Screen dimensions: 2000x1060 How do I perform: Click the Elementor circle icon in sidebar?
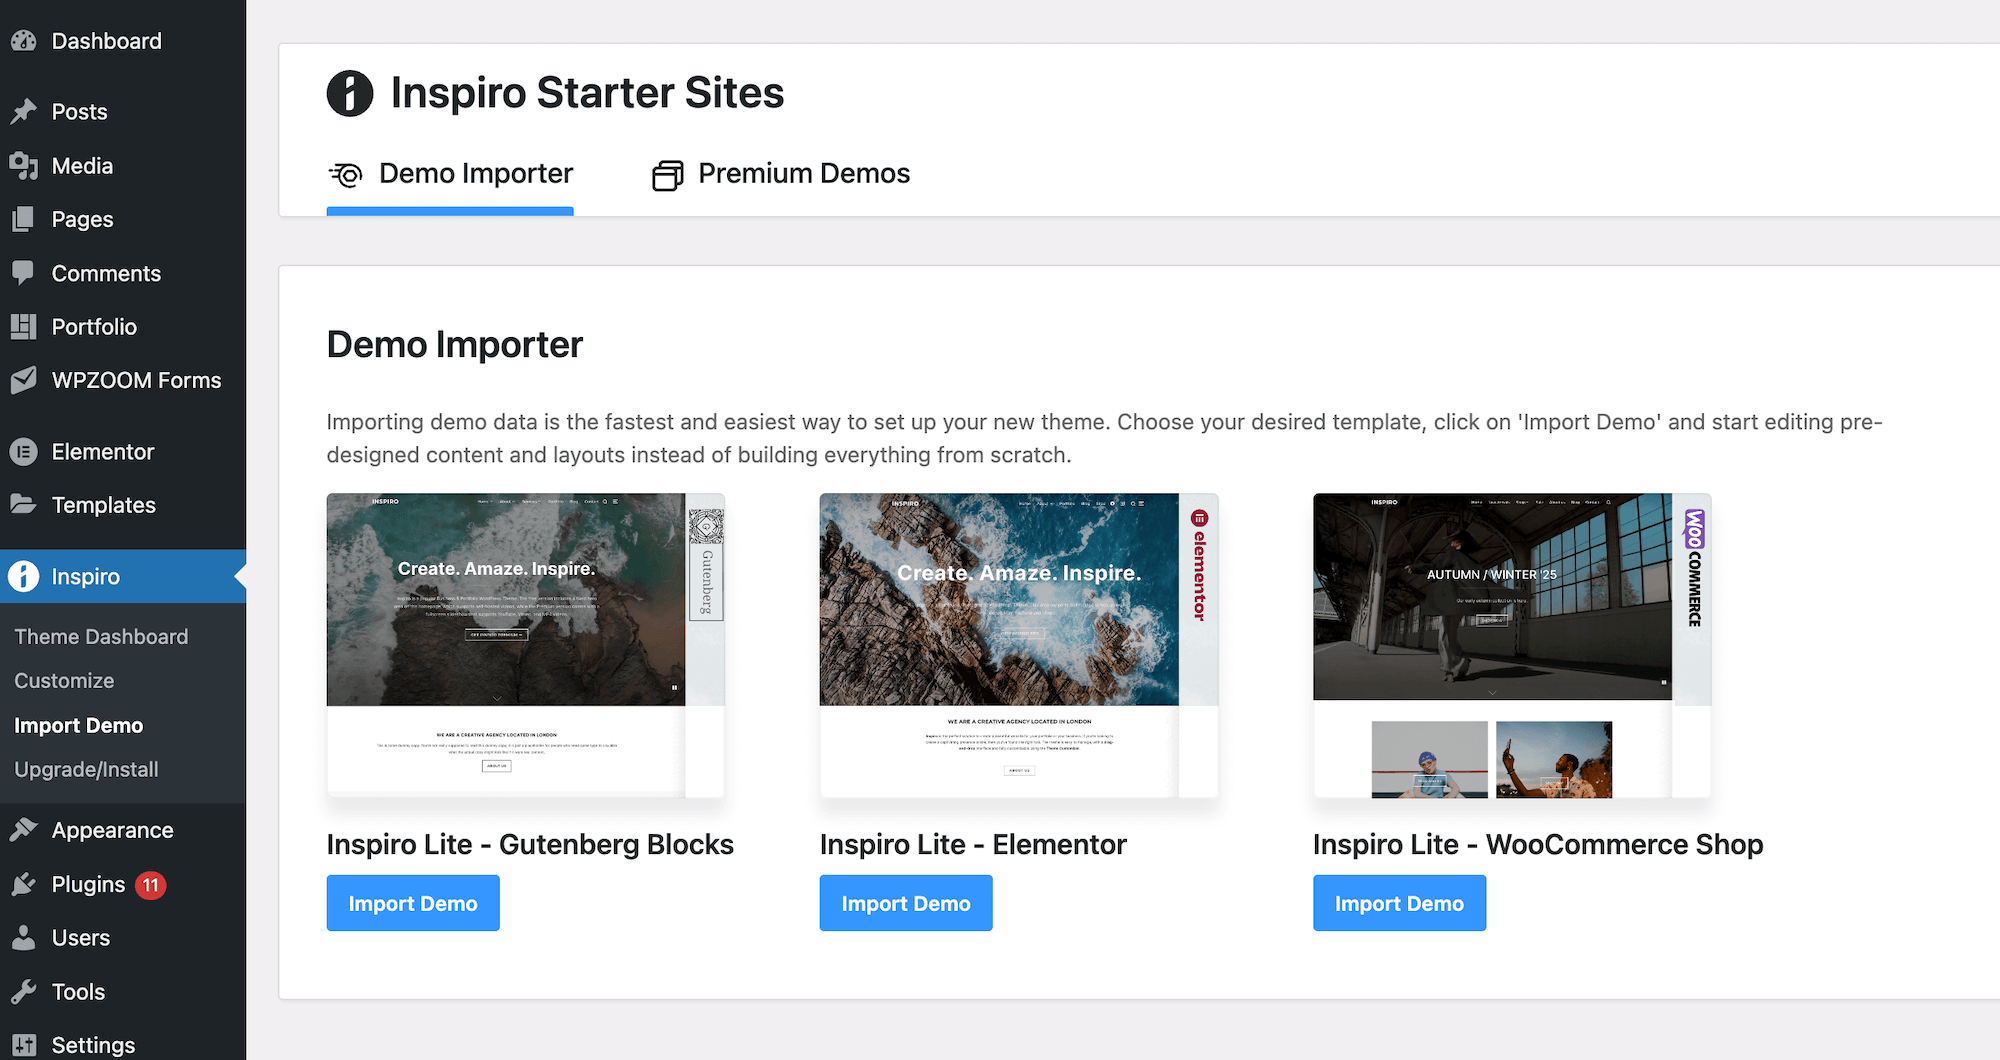point(24,452)
